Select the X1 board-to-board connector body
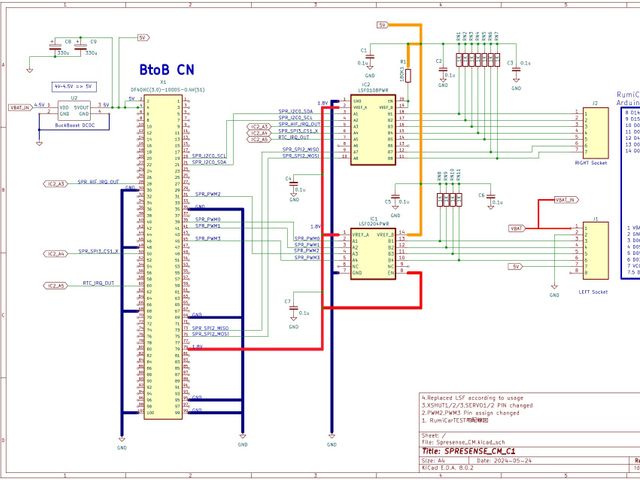 163,257
